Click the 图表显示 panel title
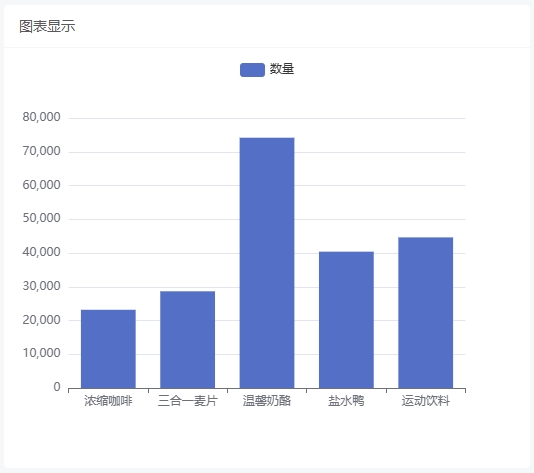 pos(47,26)
